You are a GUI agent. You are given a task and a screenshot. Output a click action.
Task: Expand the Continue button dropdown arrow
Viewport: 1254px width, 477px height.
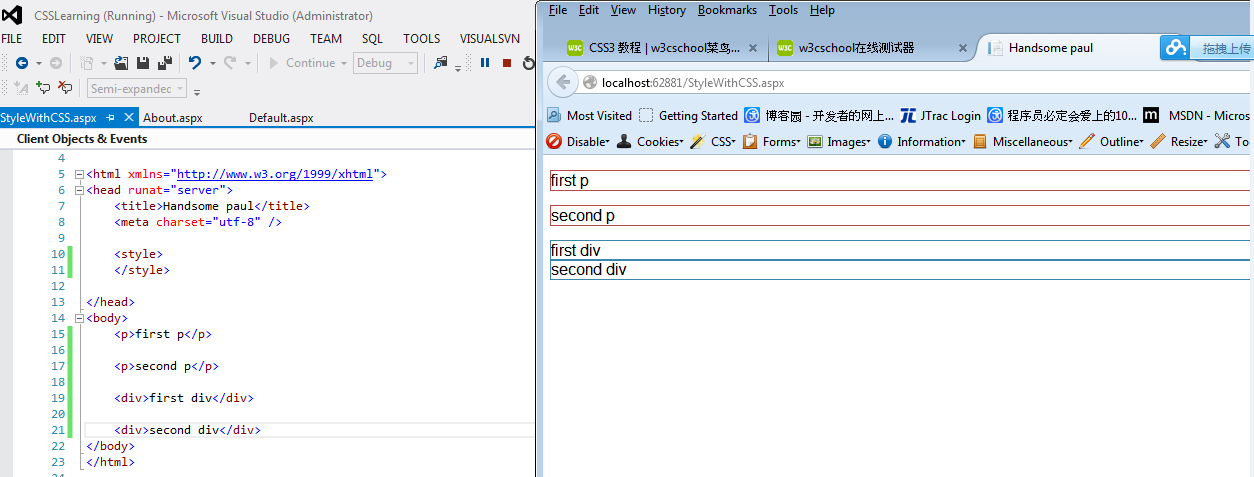point(344,63)
